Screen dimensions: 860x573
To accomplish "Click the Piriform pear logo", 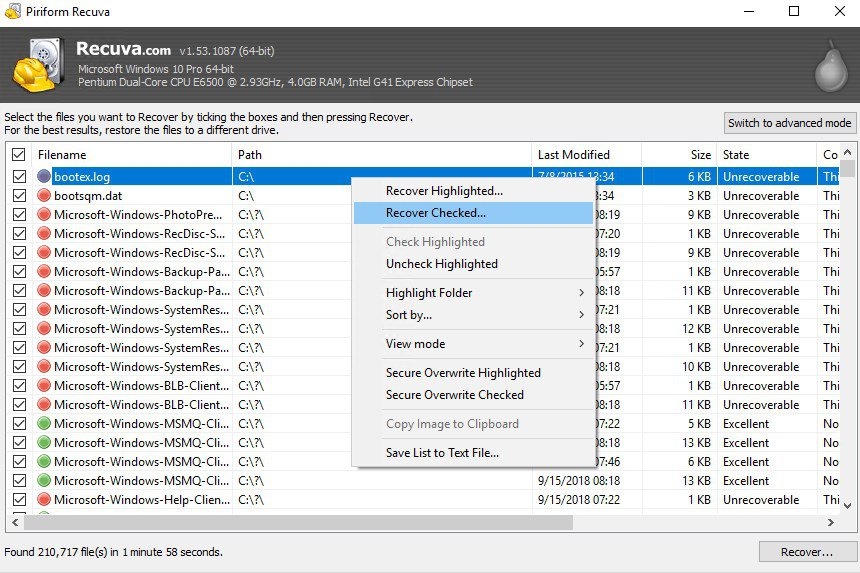I will pos(831,66).
